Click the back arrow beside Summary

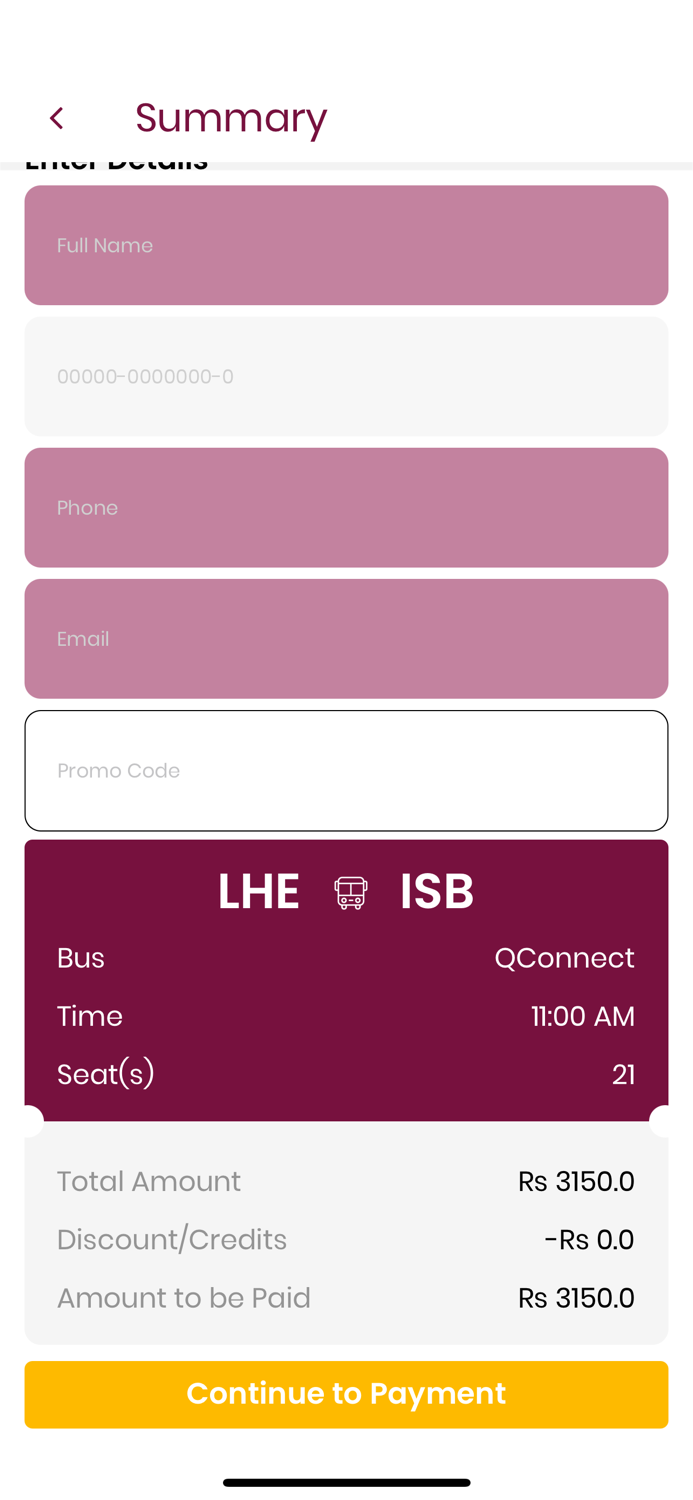pos(57,117)
